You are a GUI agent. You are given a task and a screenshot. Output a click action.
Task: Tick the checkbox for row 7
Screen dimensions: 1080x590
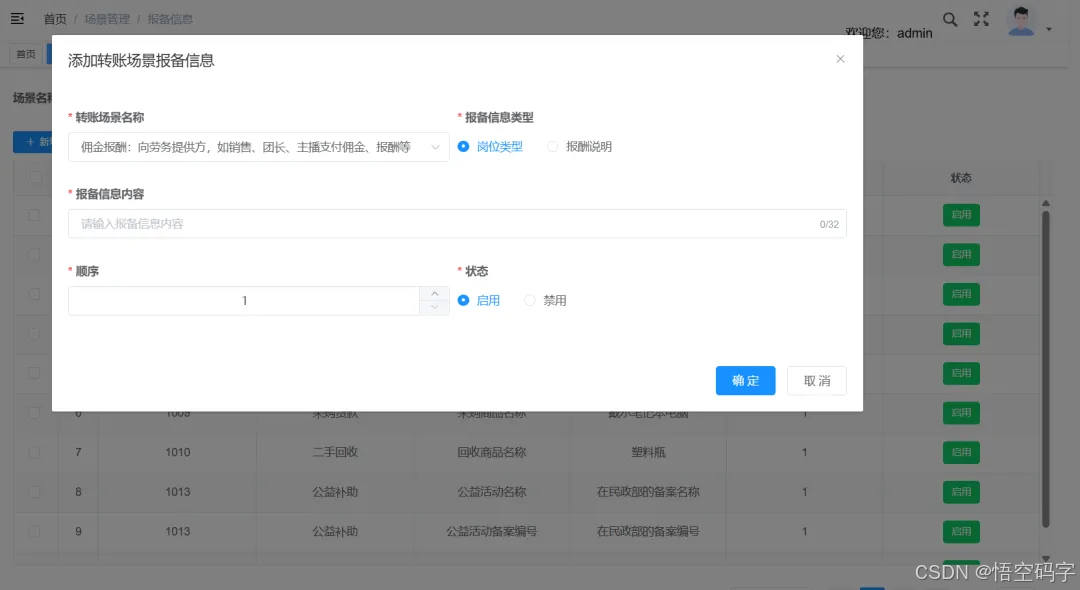34,452
